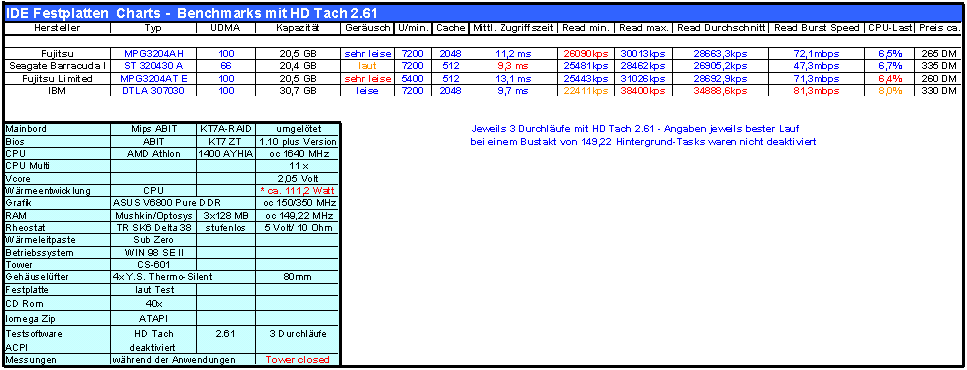Select the Mittl. Zugriffszeit column header
967x370 pixels.
pos(514,28)
